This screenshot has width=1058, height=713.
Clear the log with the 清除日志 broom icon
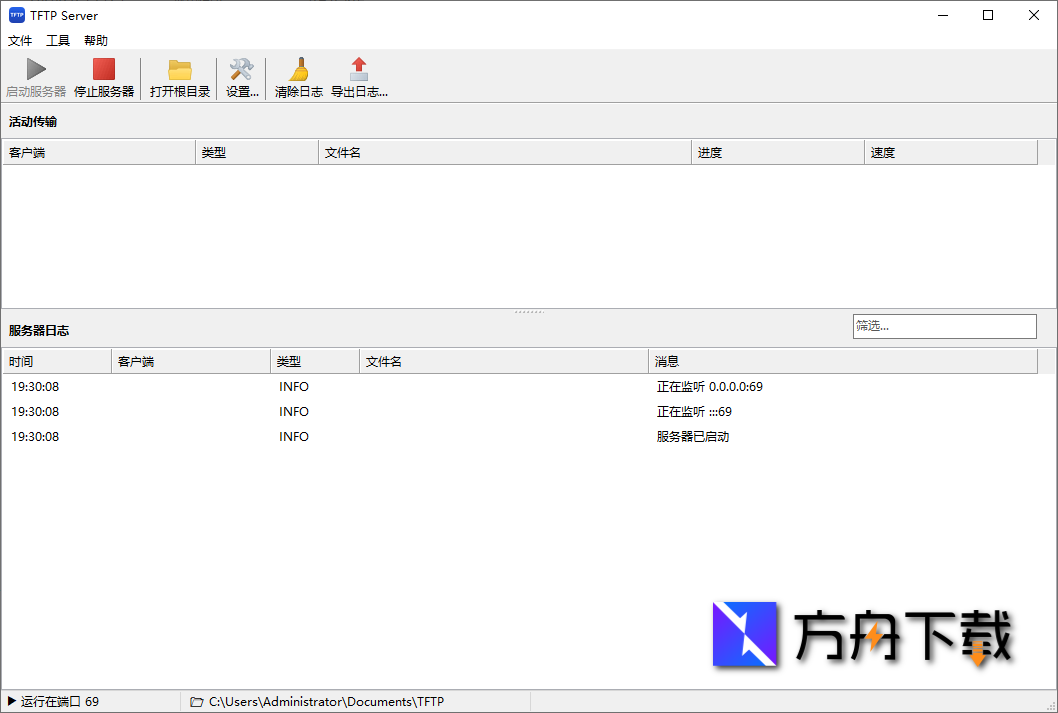pyautogui.click(x=298, y=68)
